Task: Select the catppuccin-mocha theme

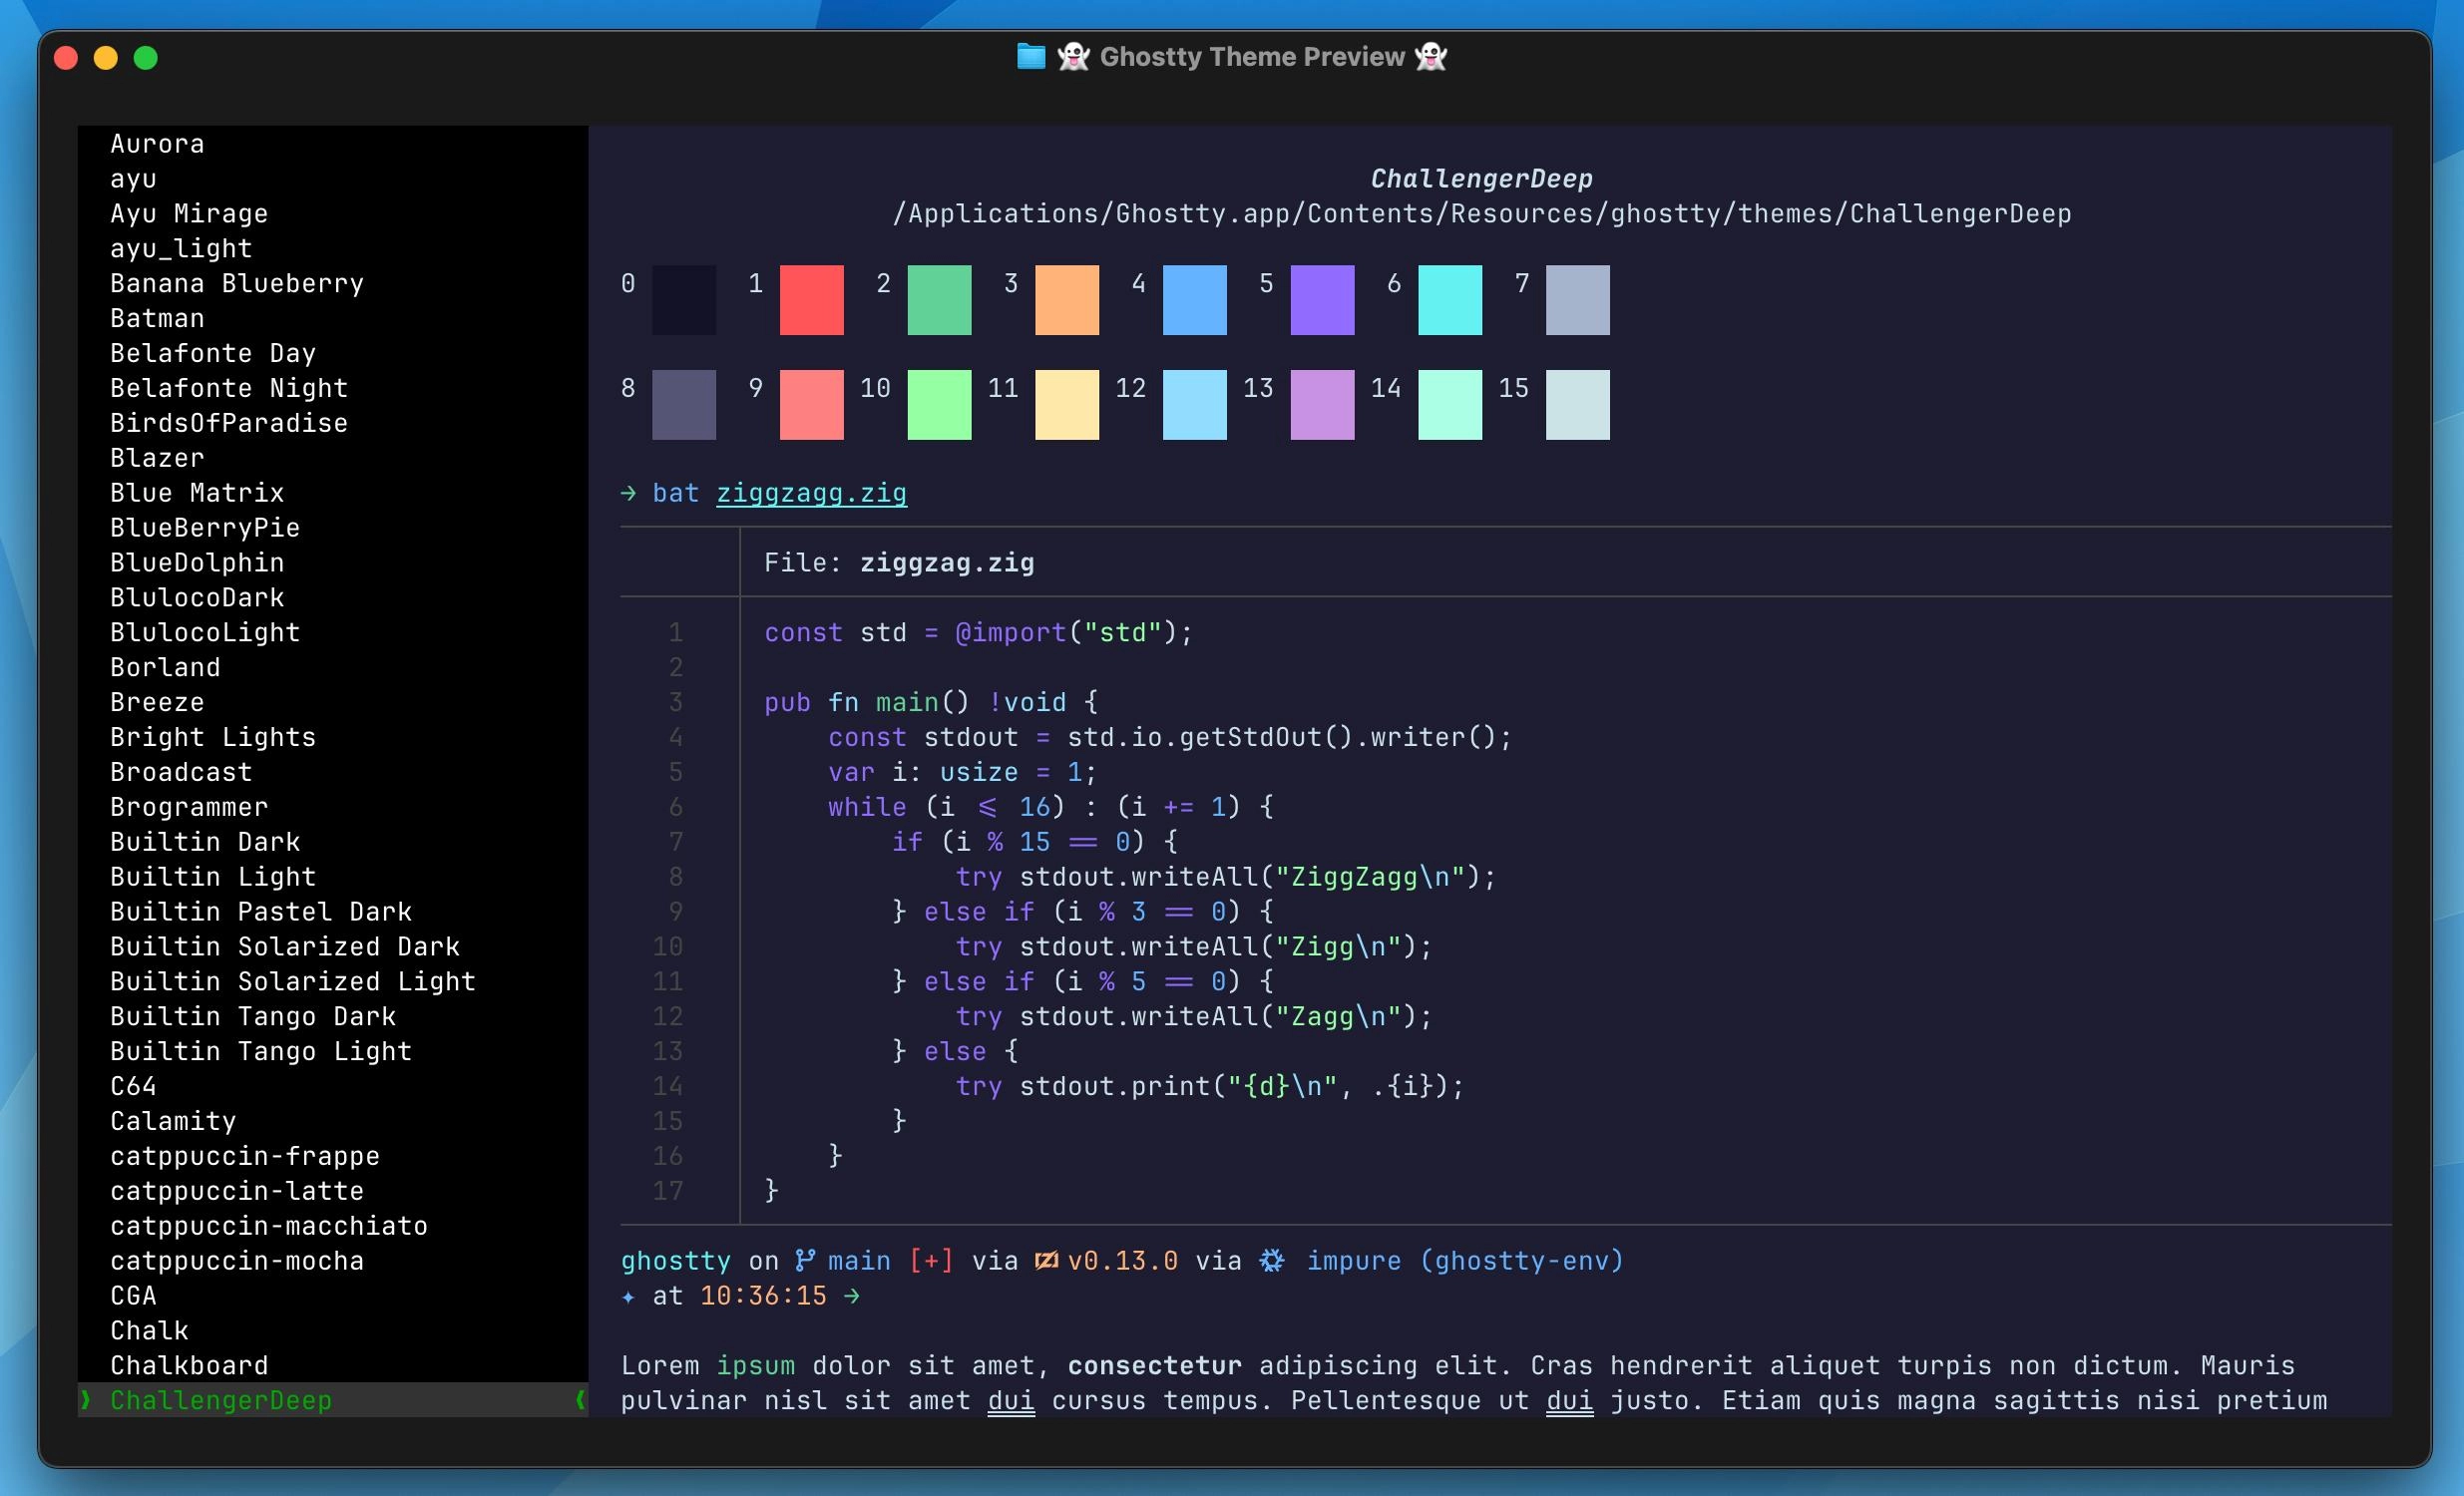Action: coord(237,1261)
